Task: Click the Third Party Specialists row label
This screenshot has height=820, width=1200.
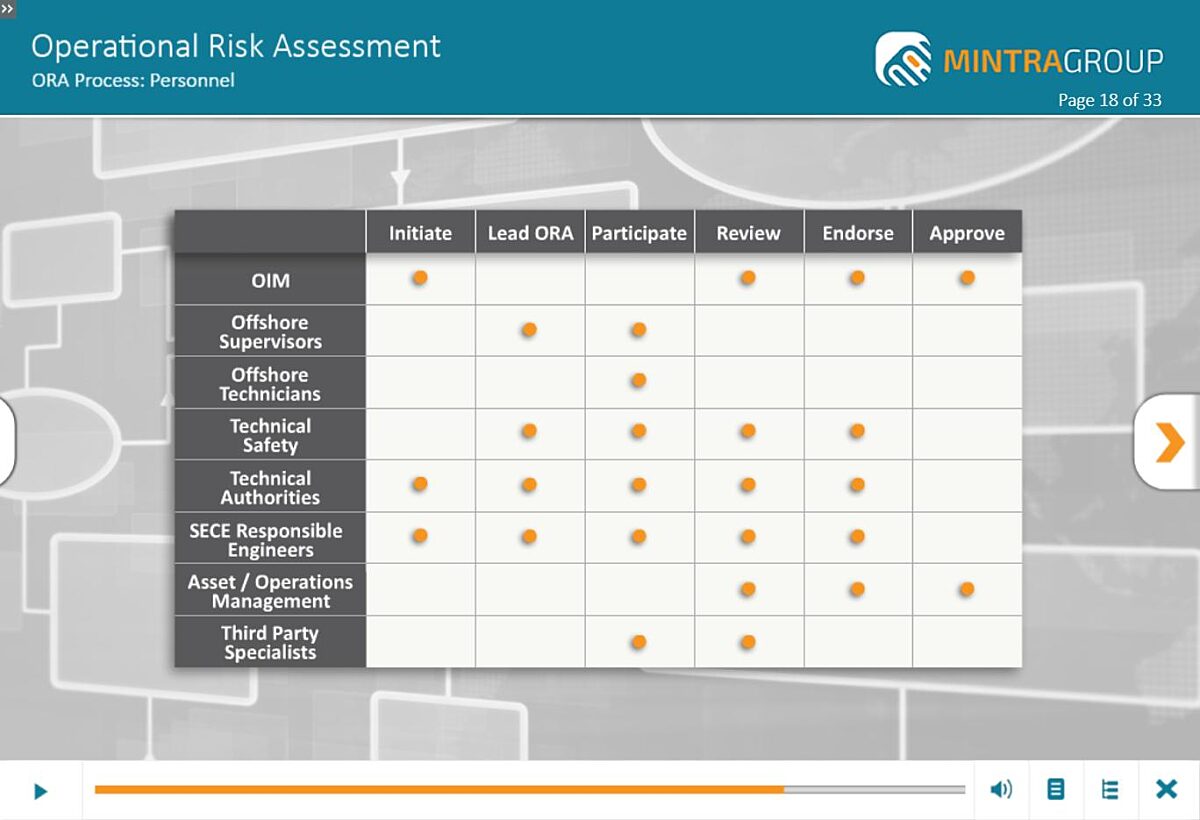Action: tap(270, 642)
